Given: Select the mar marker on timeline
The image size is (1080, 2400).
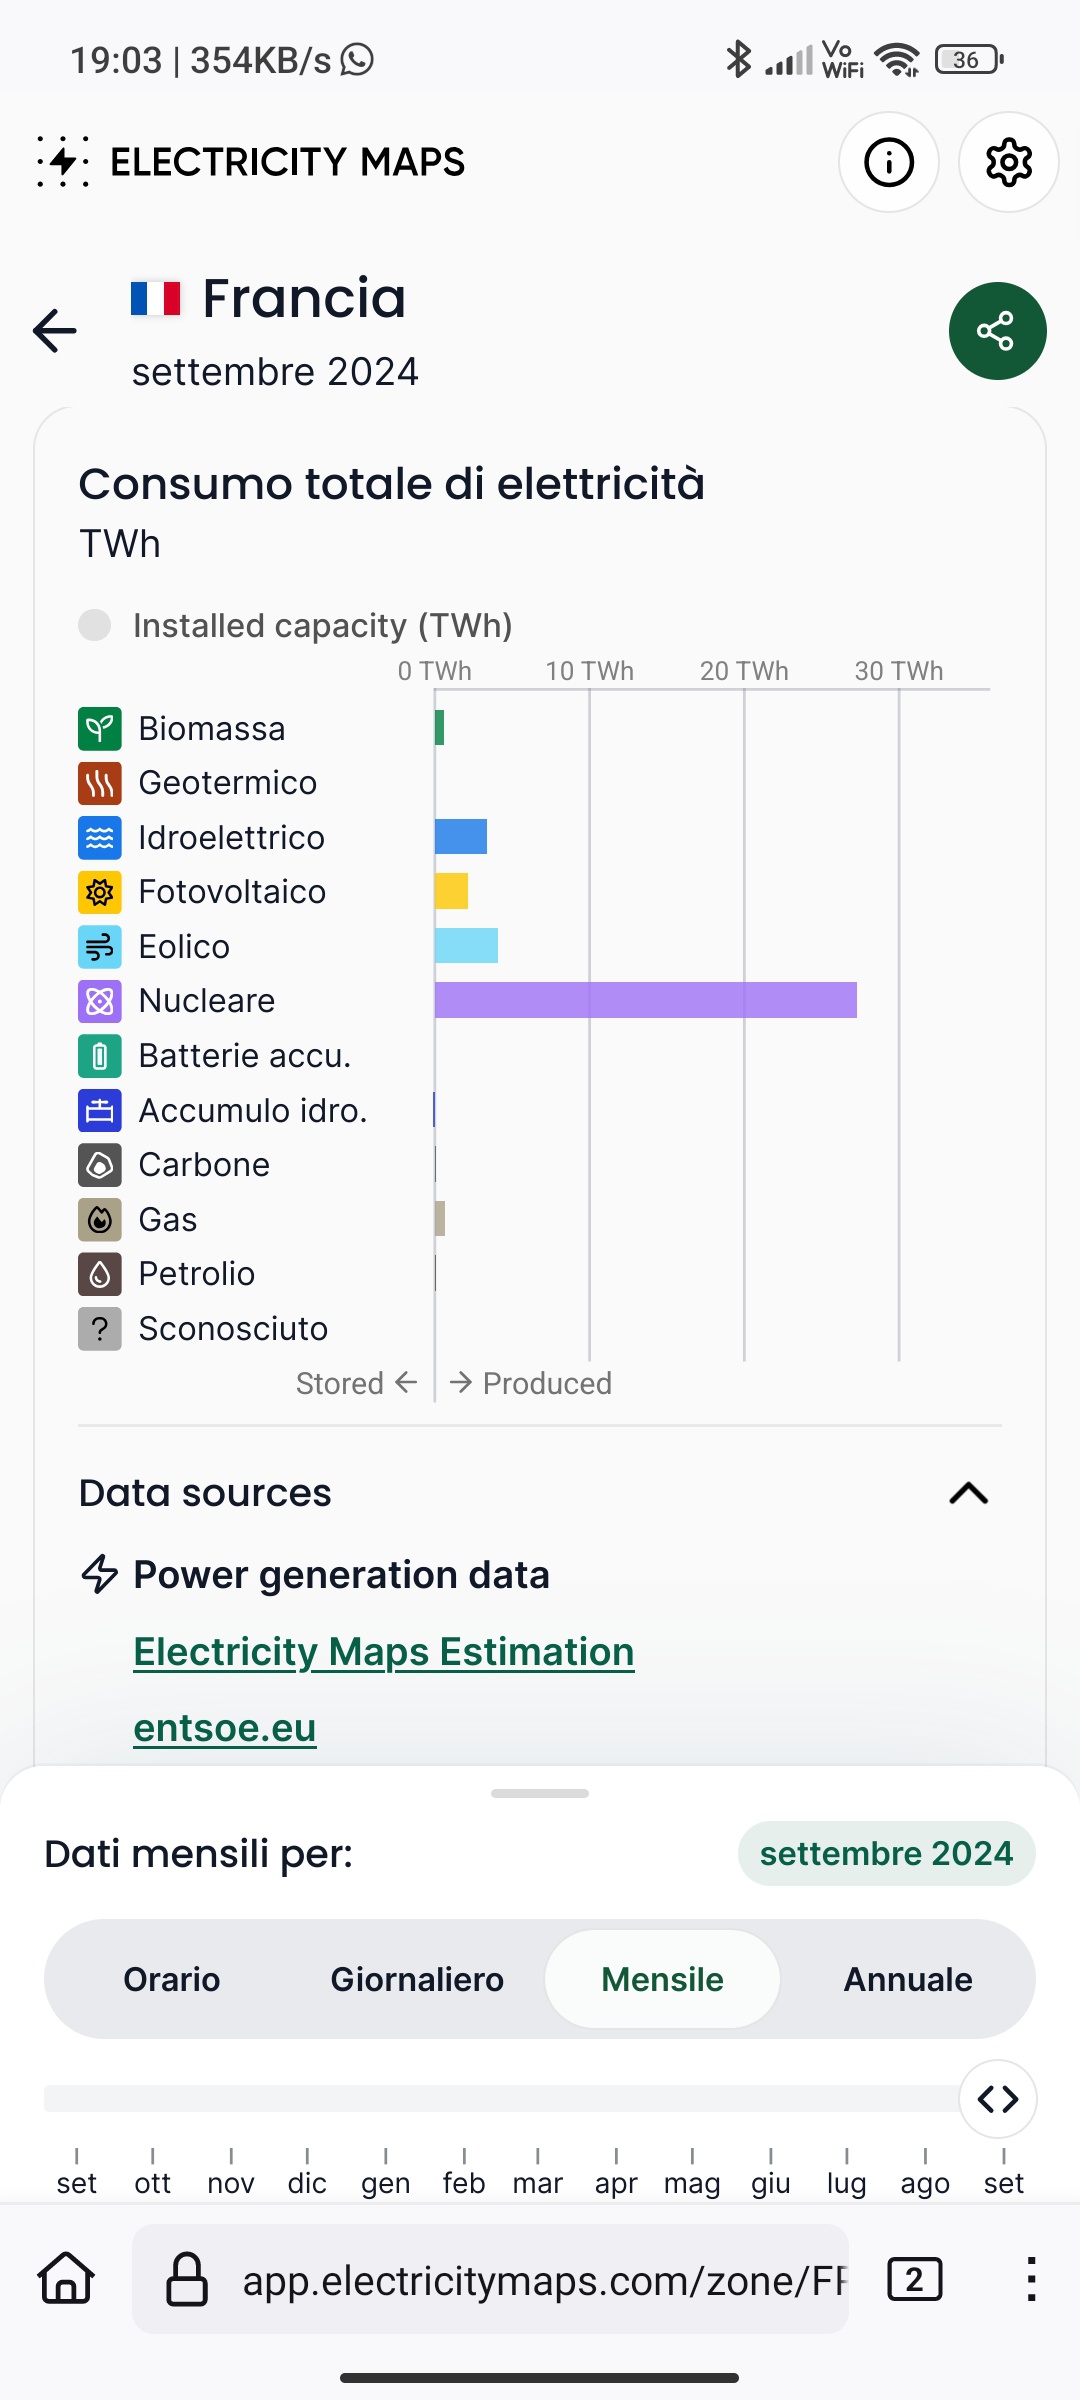Looking at the screenshot, I should pyautogui.click(x=538, y=2173).
